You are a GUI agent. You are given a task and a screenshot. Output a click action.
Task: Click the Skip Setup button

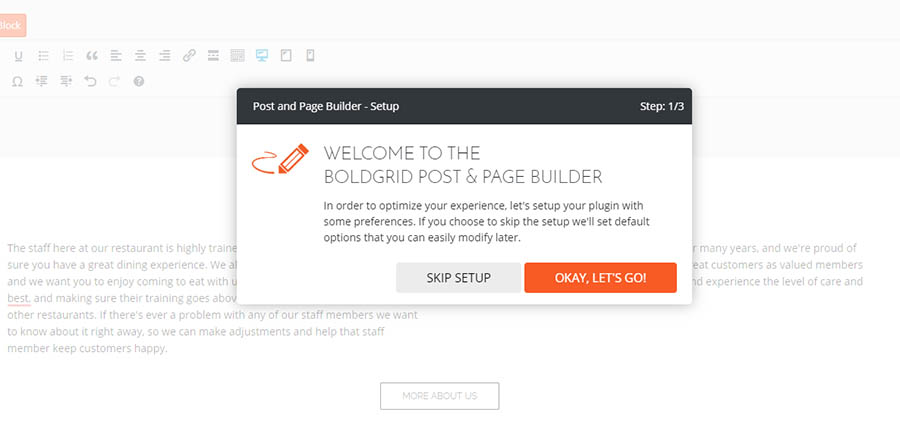click(x=458, y=278)
